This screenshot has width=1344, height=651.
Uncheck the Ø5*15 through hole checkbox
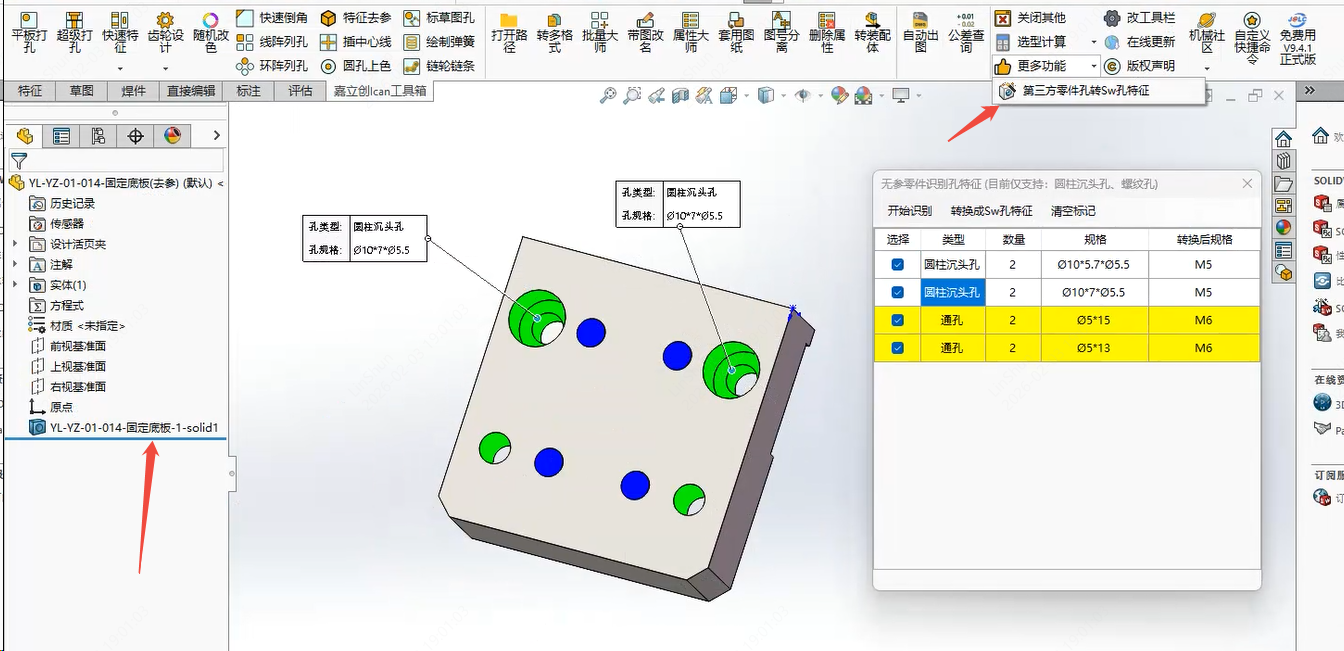(897, 320)
